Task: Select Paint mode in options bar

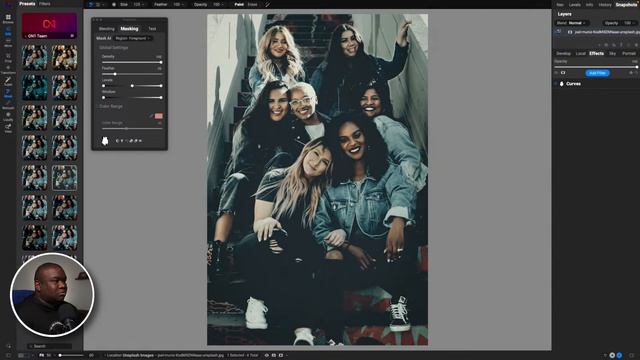Action: coord(239,4)
